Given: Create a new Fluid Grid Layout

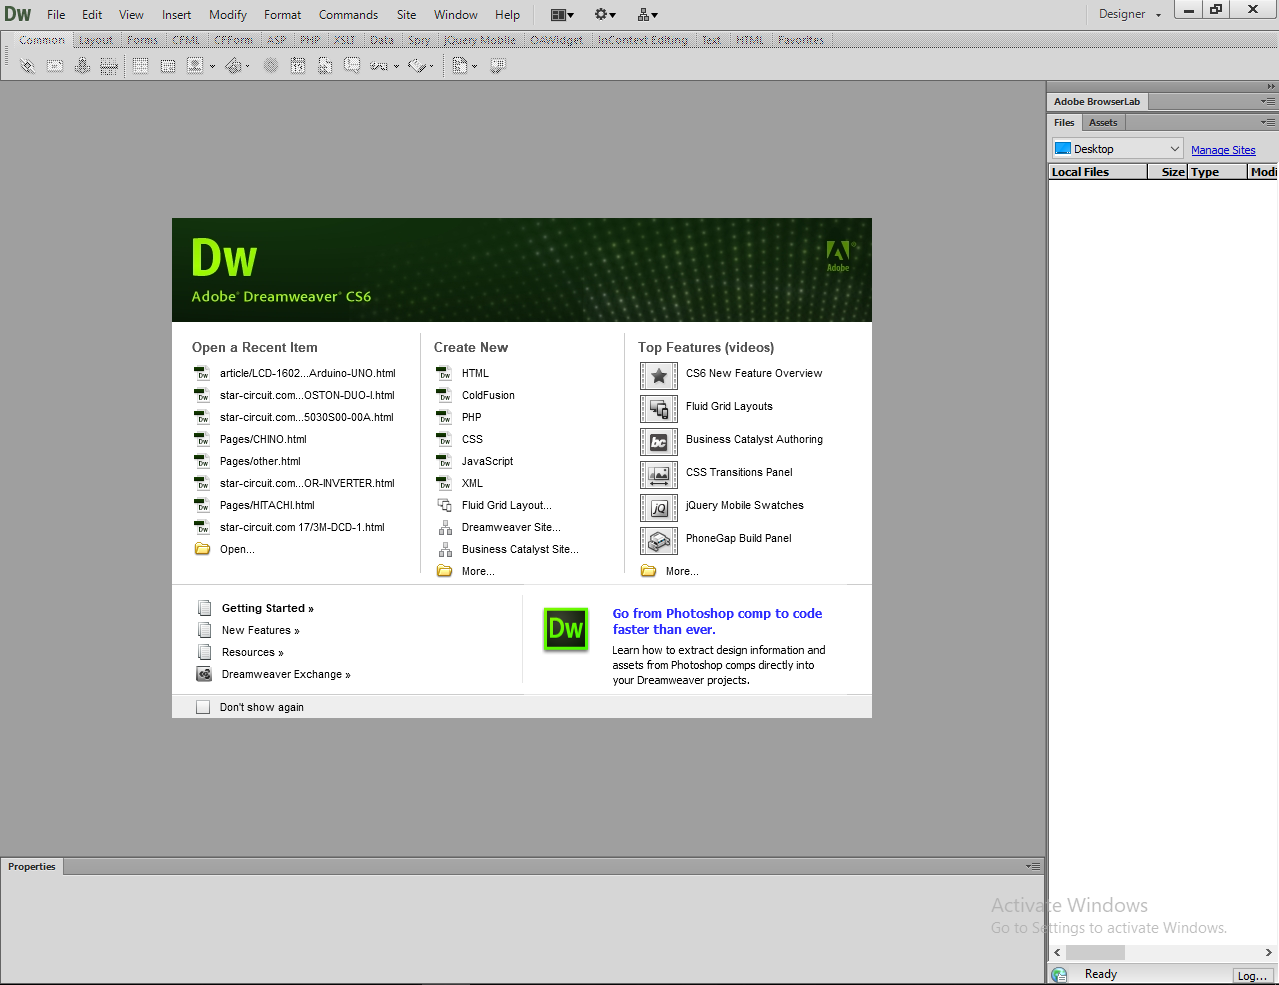Looking at the screenshot, I should point(506,505).
